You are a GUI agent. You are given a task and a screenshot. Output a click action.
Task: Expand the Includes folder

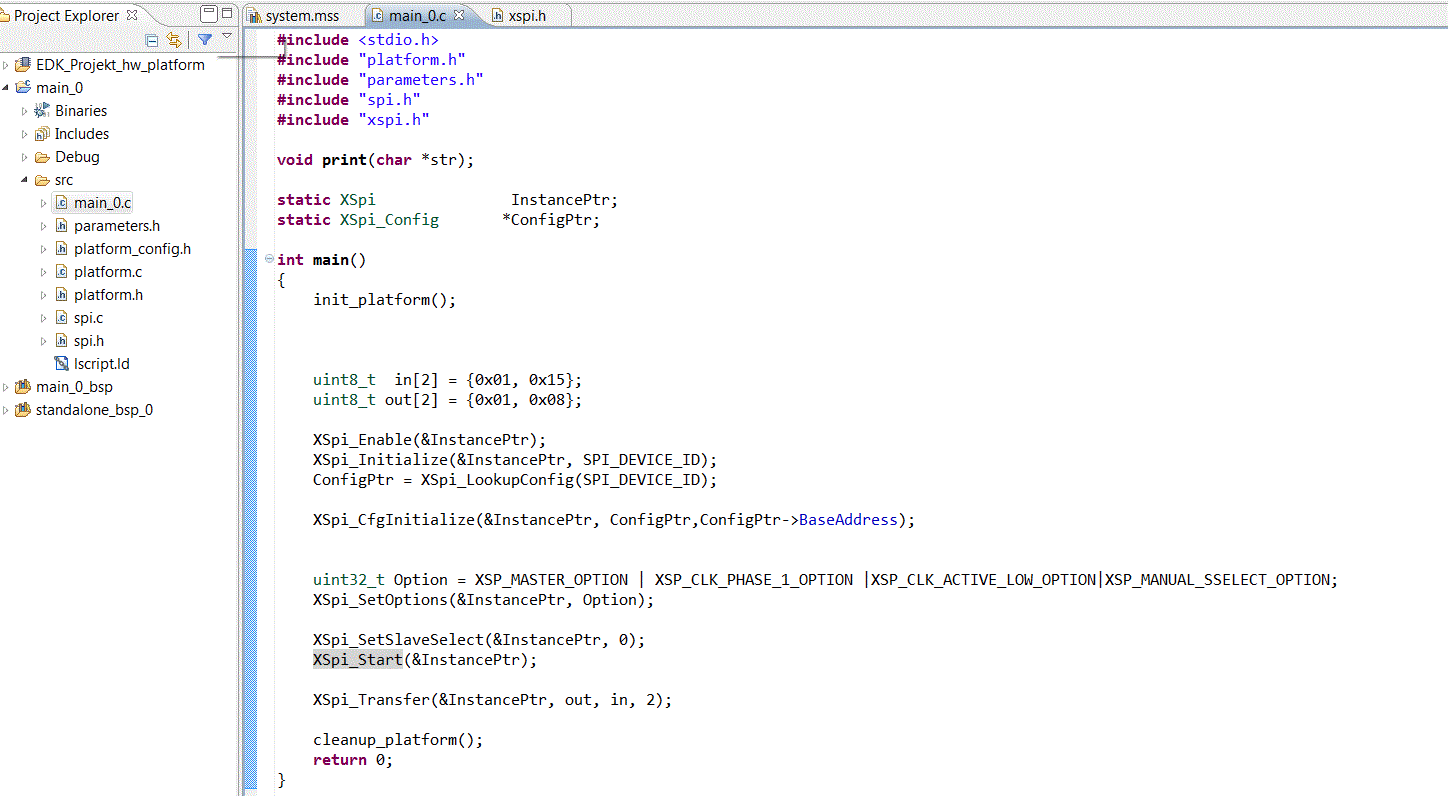25,134
